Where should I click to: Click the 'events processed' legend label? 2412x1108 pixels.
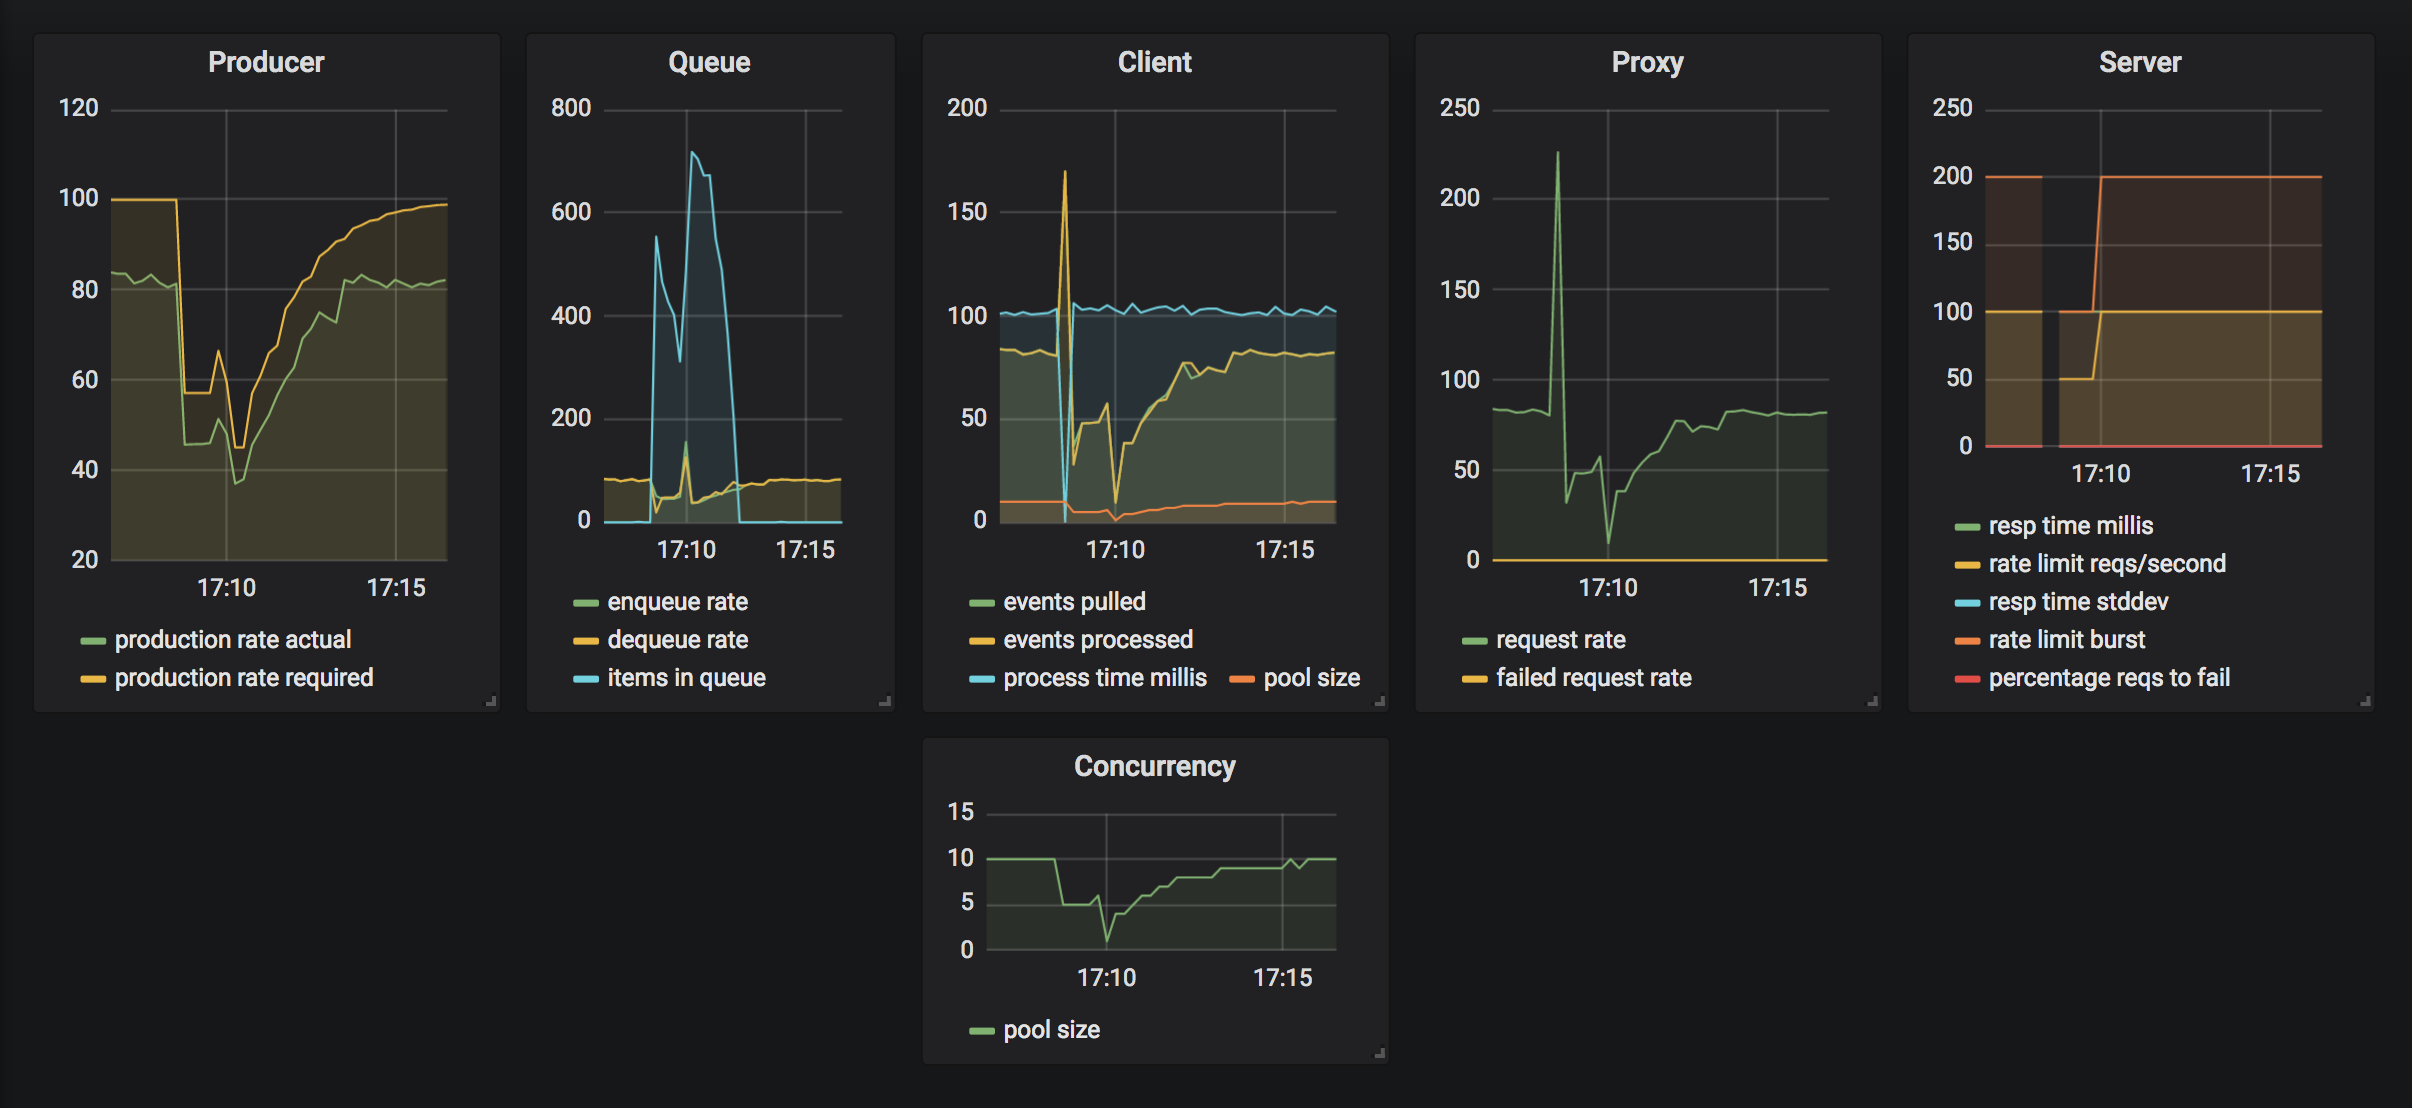click(x=1098, y=640)
